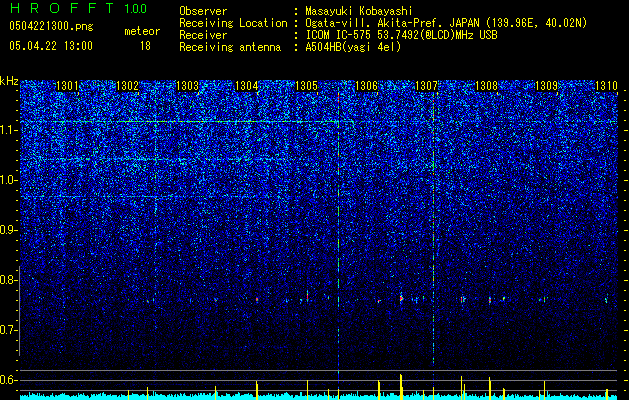Click frequency axis label 0.6
629x400 pixels.
coord(9,380)
